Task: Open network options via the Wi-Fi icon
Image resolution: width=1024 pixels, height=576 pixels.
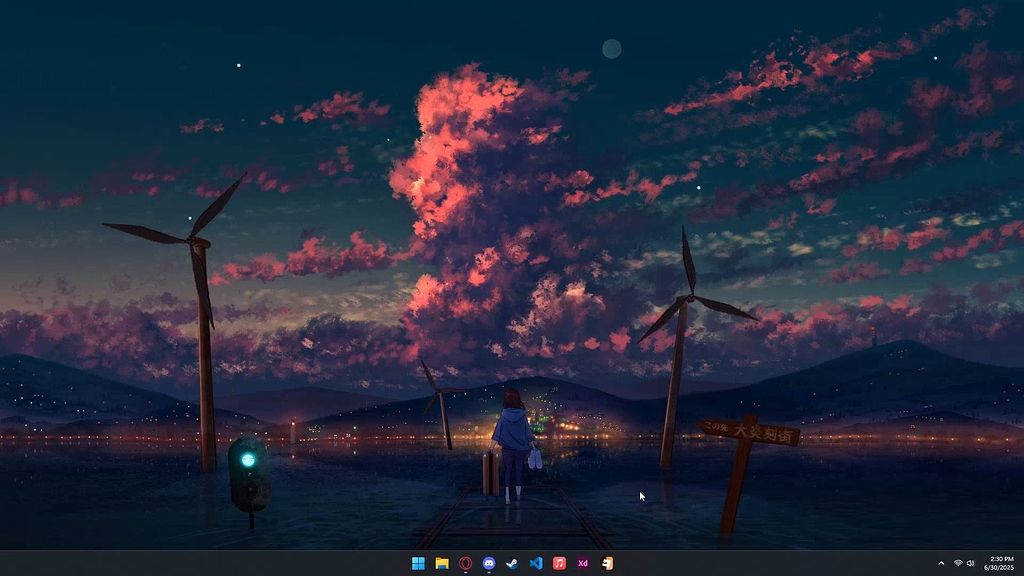Action: (957, 563)
